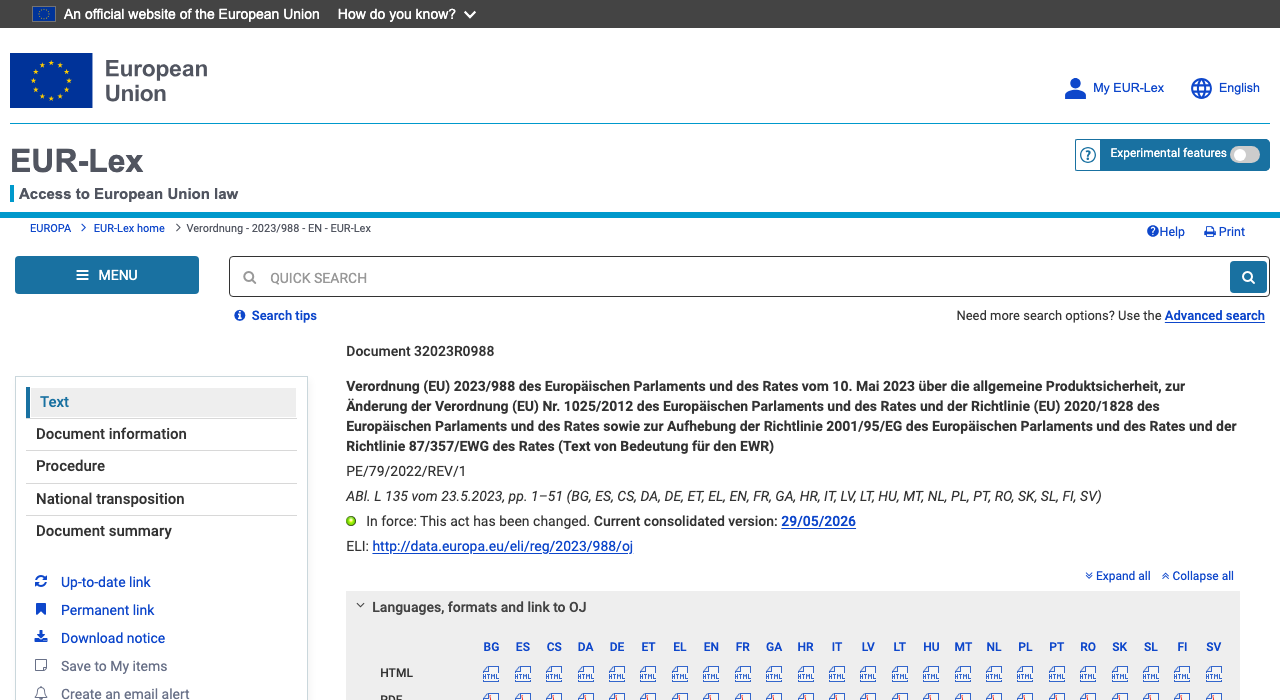Open the PT language HTML document icon
Screen dimensions: 1280x700
1057,674
